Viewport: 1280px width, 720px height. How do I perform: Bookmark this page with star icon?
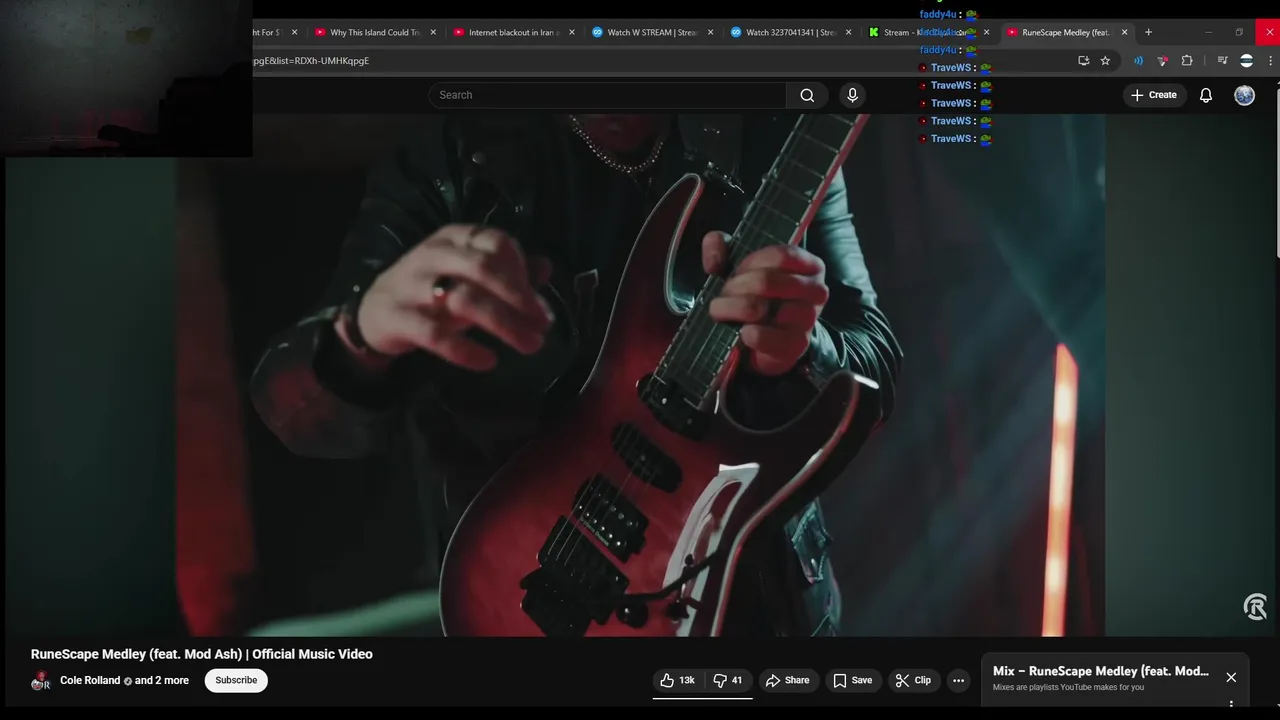point(1105,61)
